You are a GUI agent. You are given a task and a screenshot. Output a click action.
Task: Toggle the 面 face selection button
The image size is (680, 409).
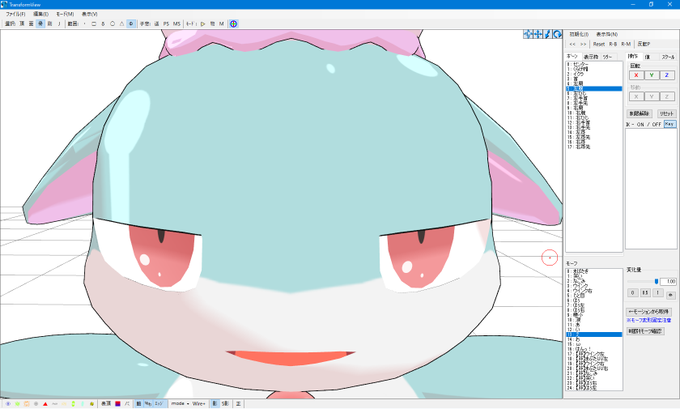point(31,24)
